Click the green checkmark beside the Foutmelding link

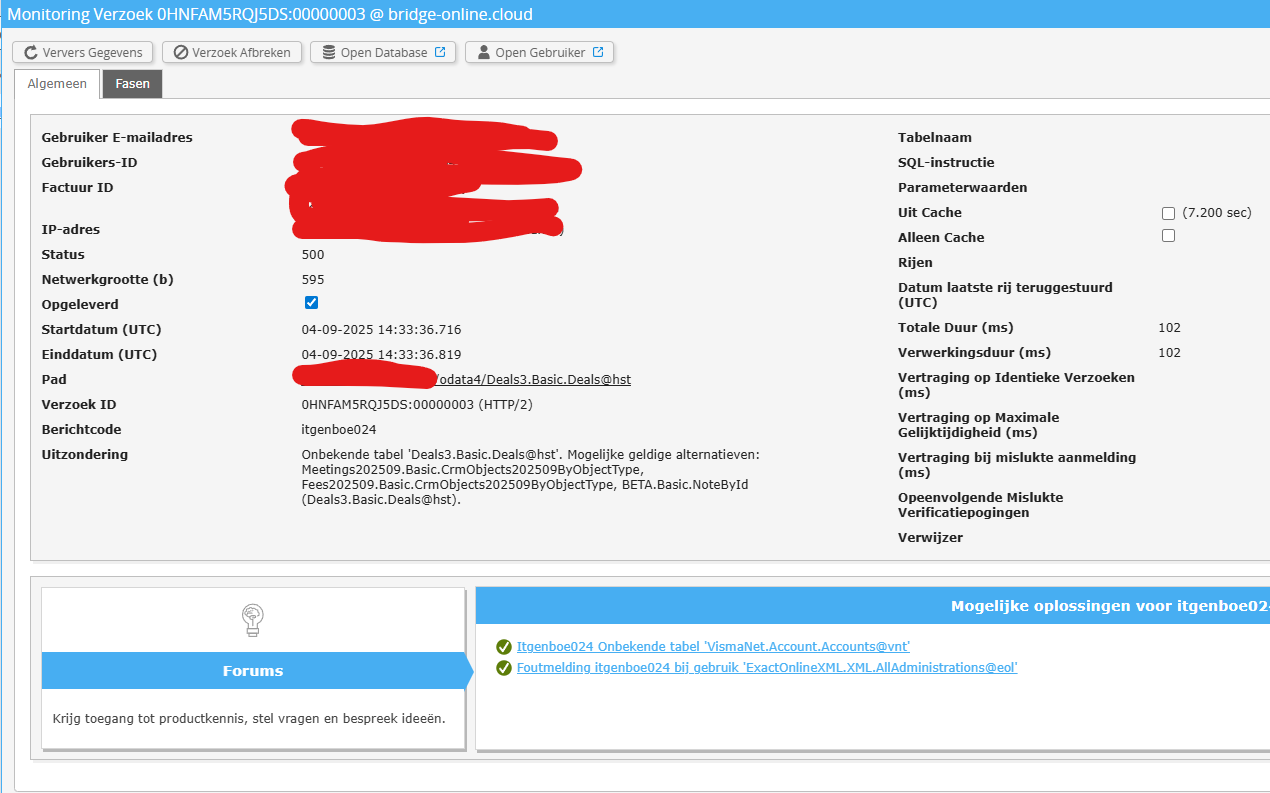point(504,667)
